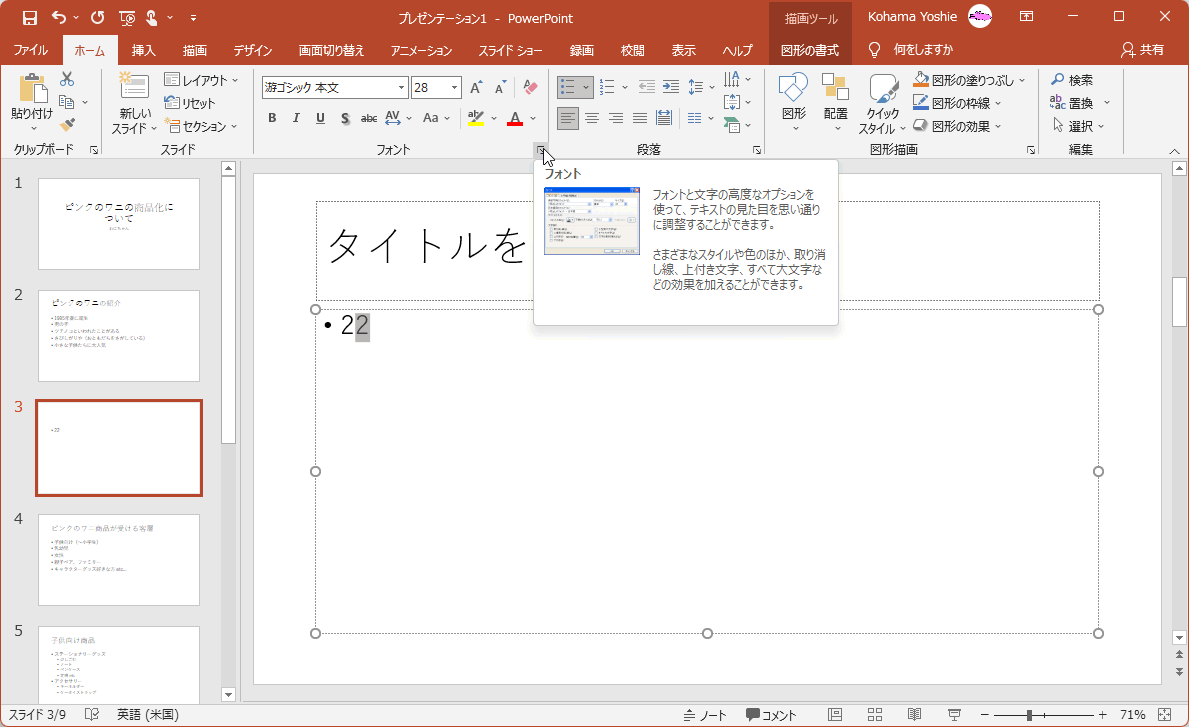Enable Underline formatting
This screenshot has height=727, width=1189.
pos(320,119)
